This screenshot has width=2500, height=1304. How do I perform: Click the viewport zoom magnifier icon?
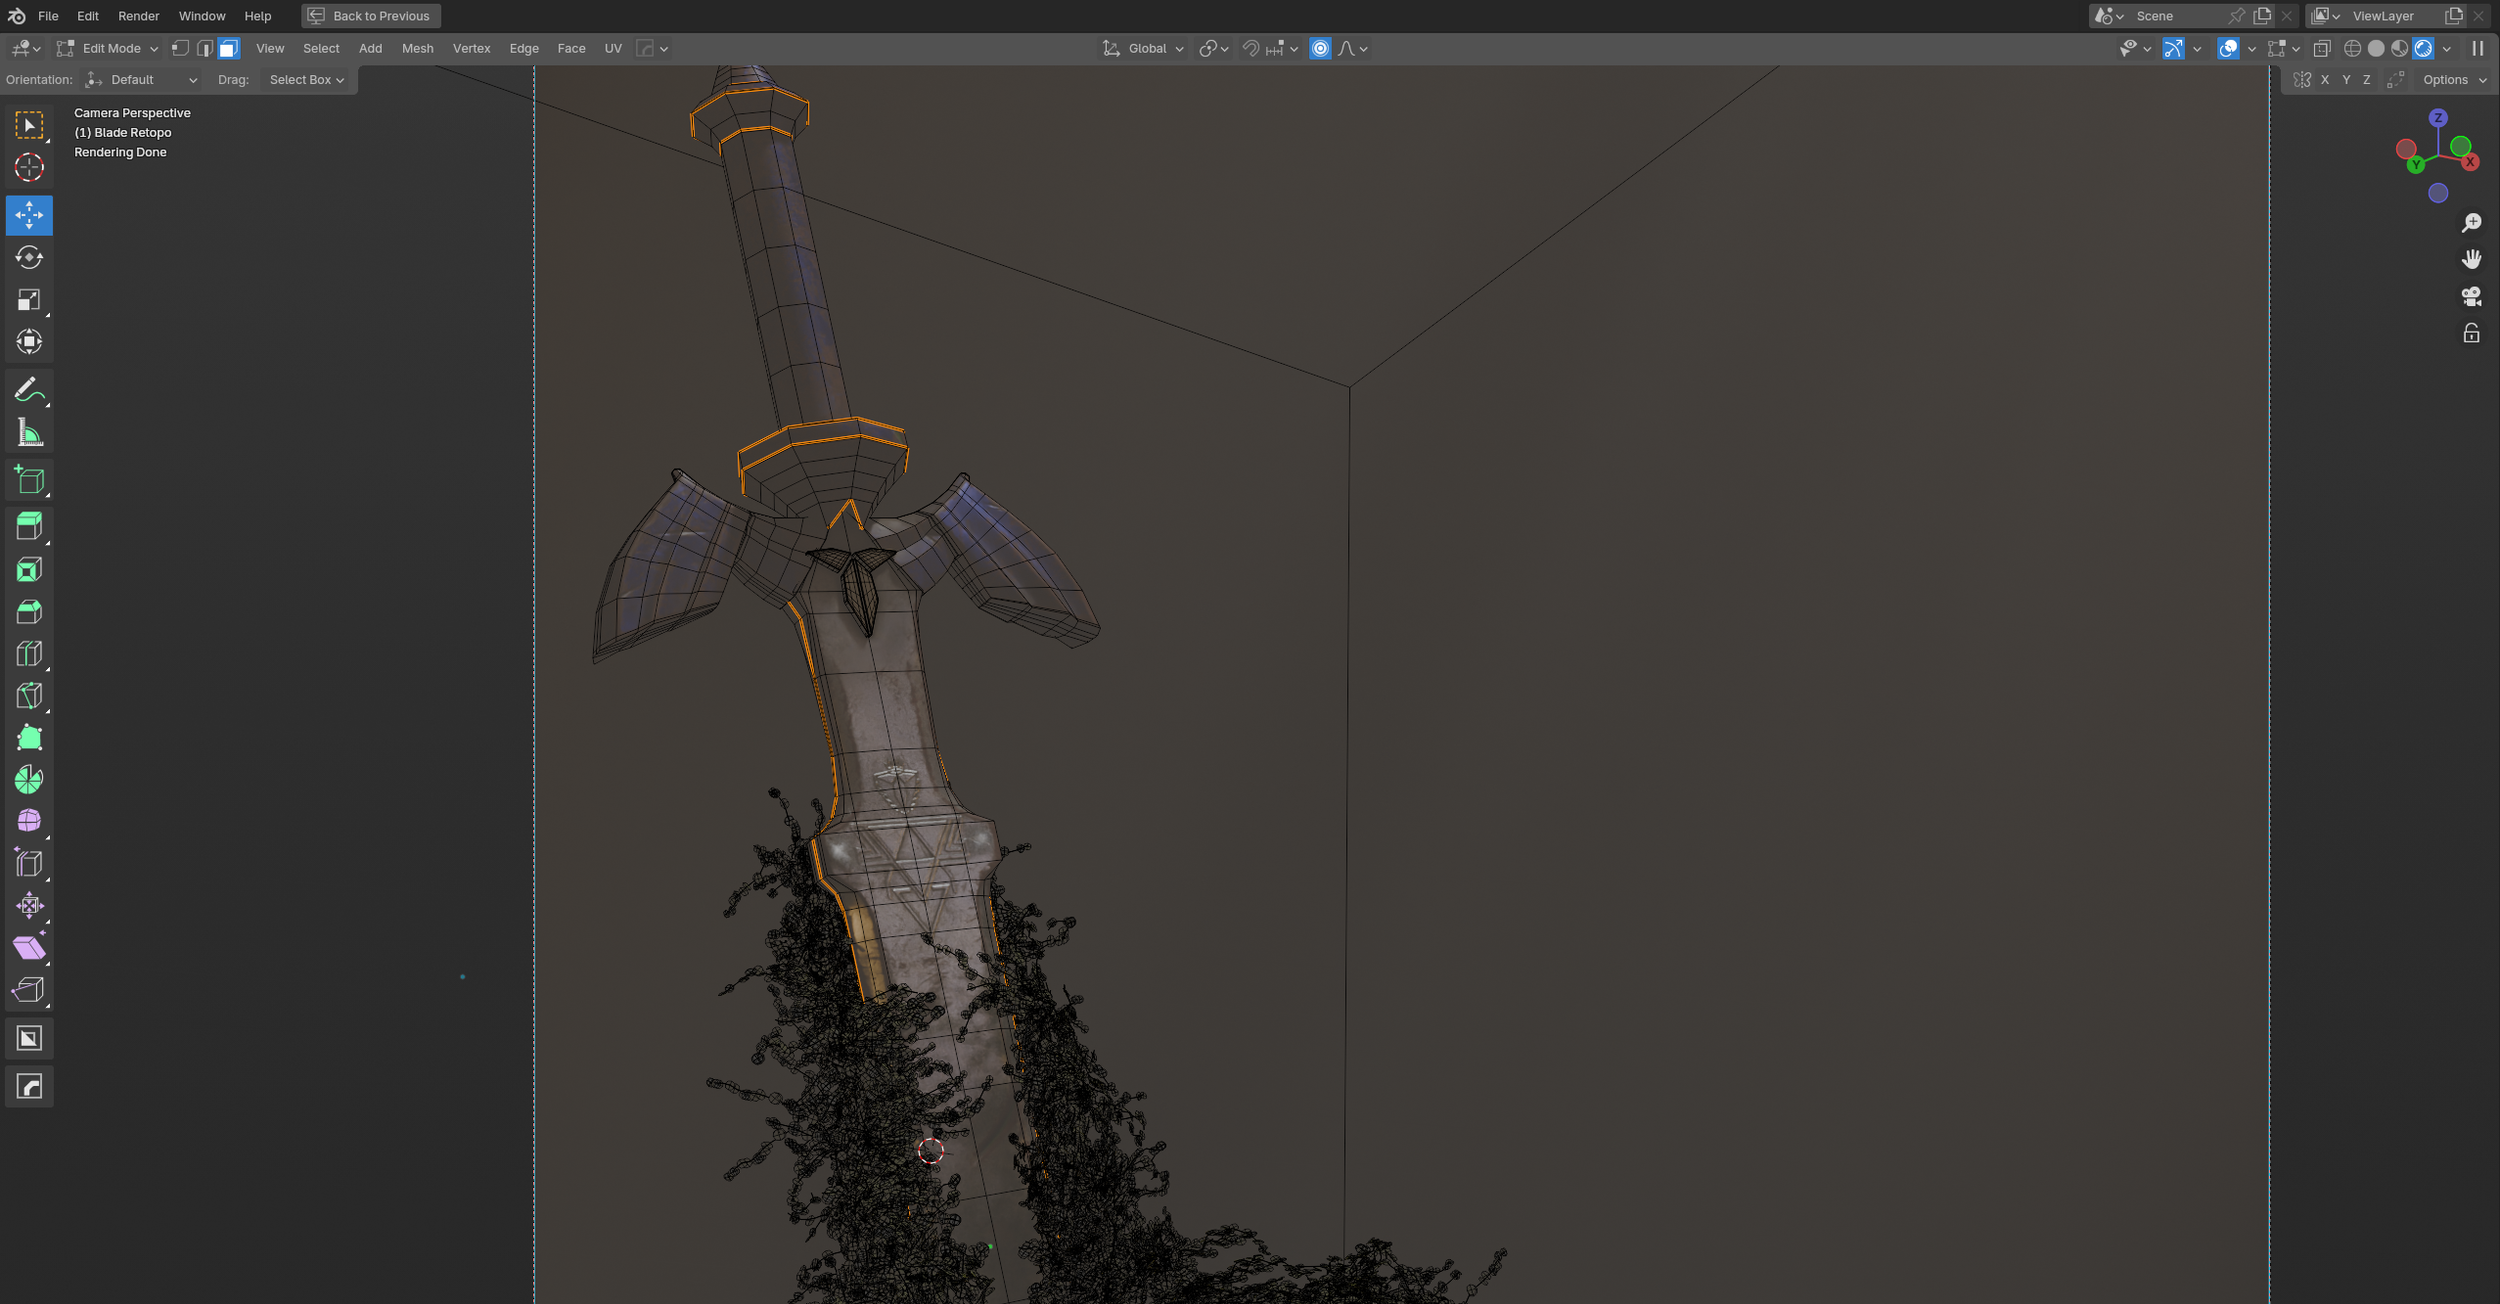coord(2471,222)
